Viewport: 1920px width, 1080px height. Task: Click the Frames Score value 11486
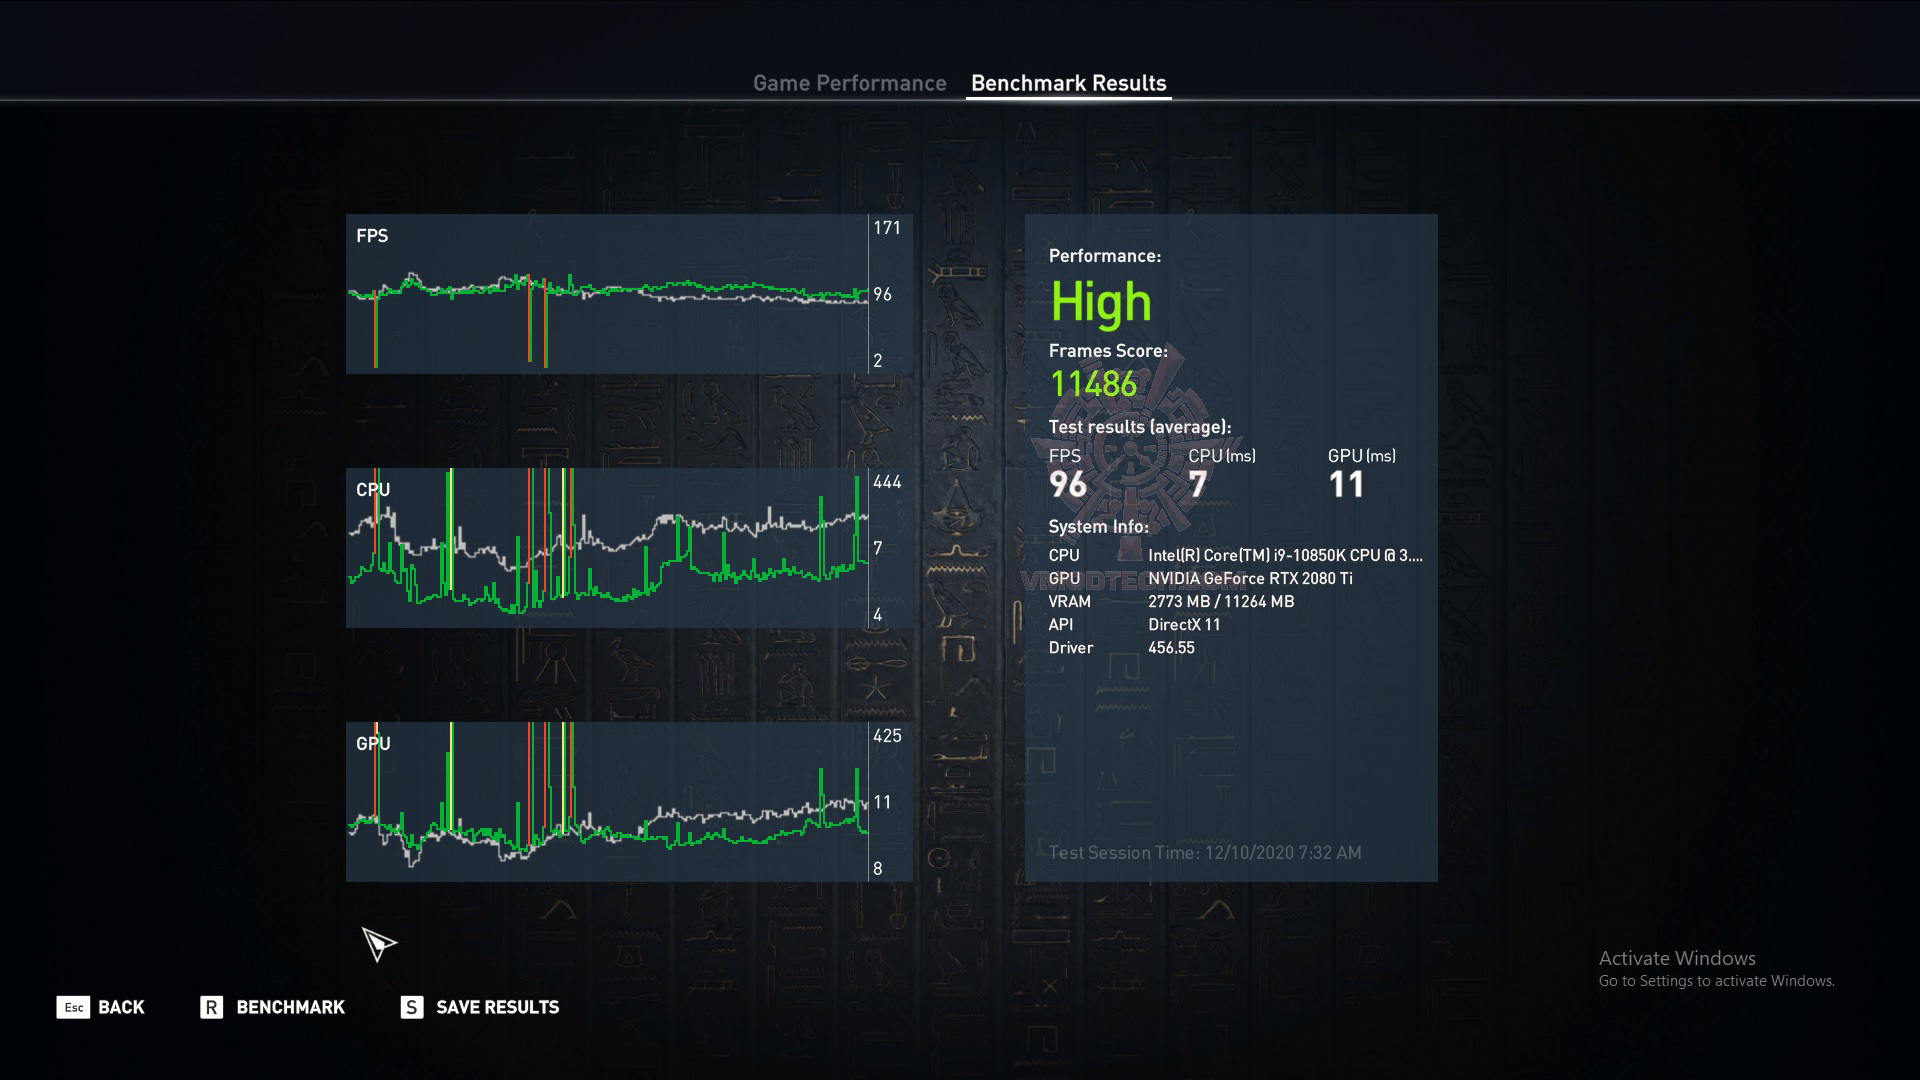pyautogui.click(x=1093, y=384)
